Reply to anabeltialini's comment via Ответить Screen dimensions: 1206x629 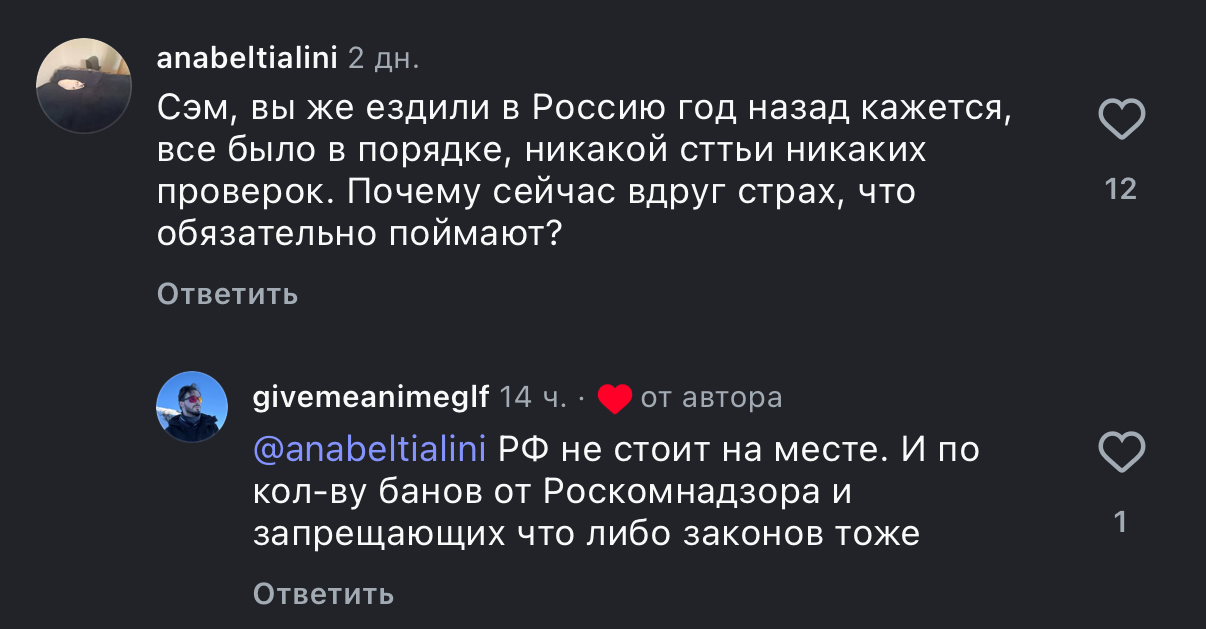(x=227, y=294)
